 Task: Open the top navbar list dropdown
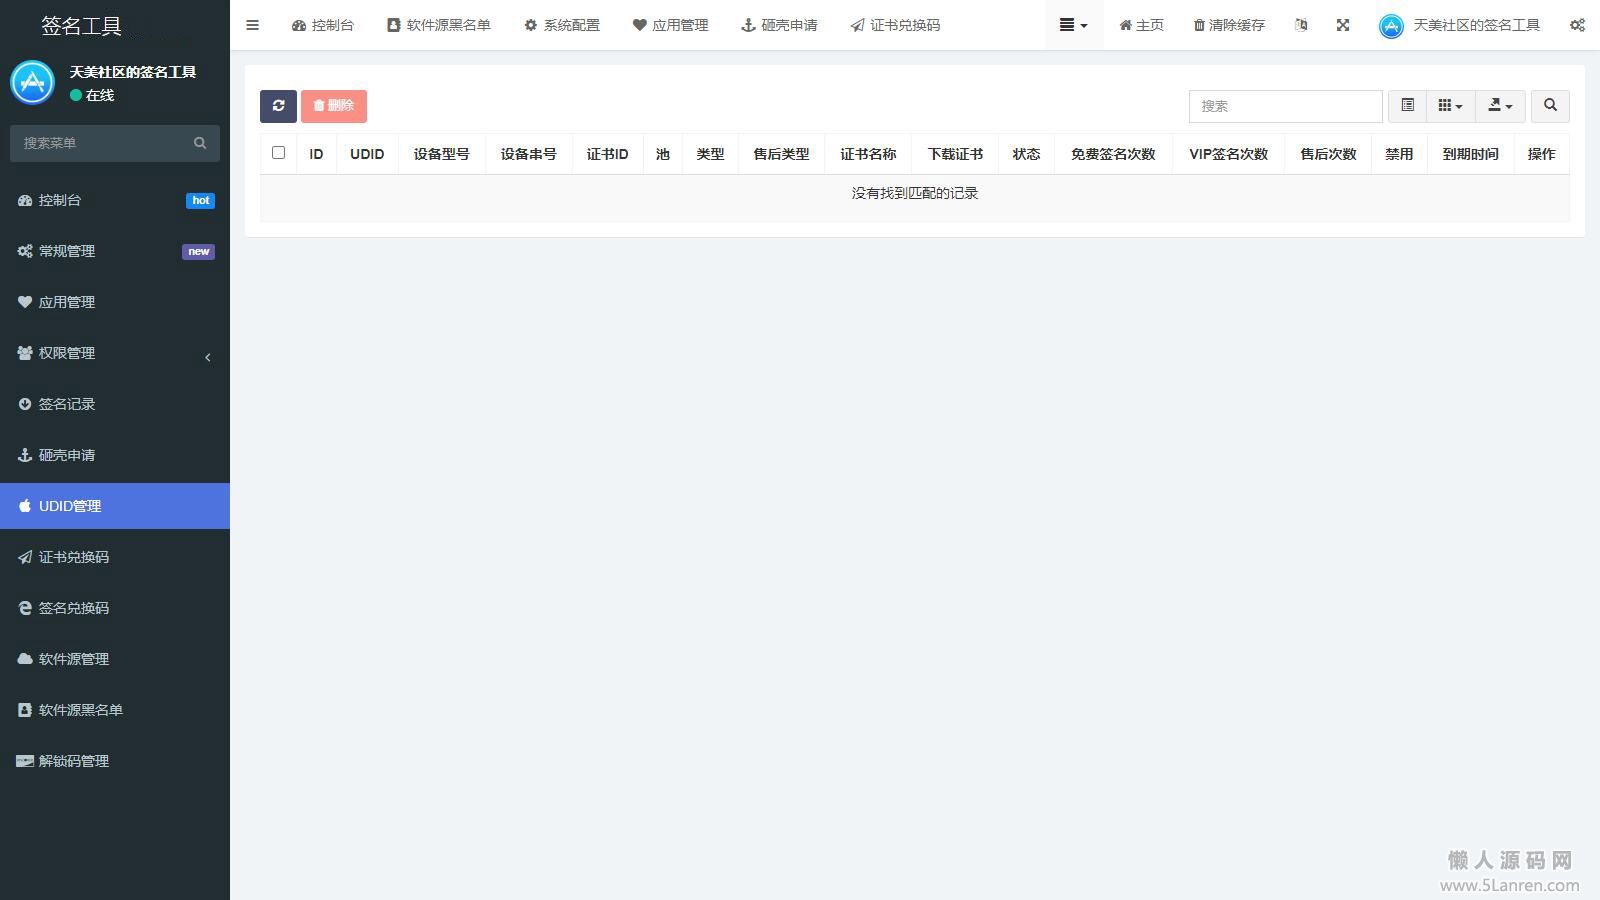pos(1074,25)
